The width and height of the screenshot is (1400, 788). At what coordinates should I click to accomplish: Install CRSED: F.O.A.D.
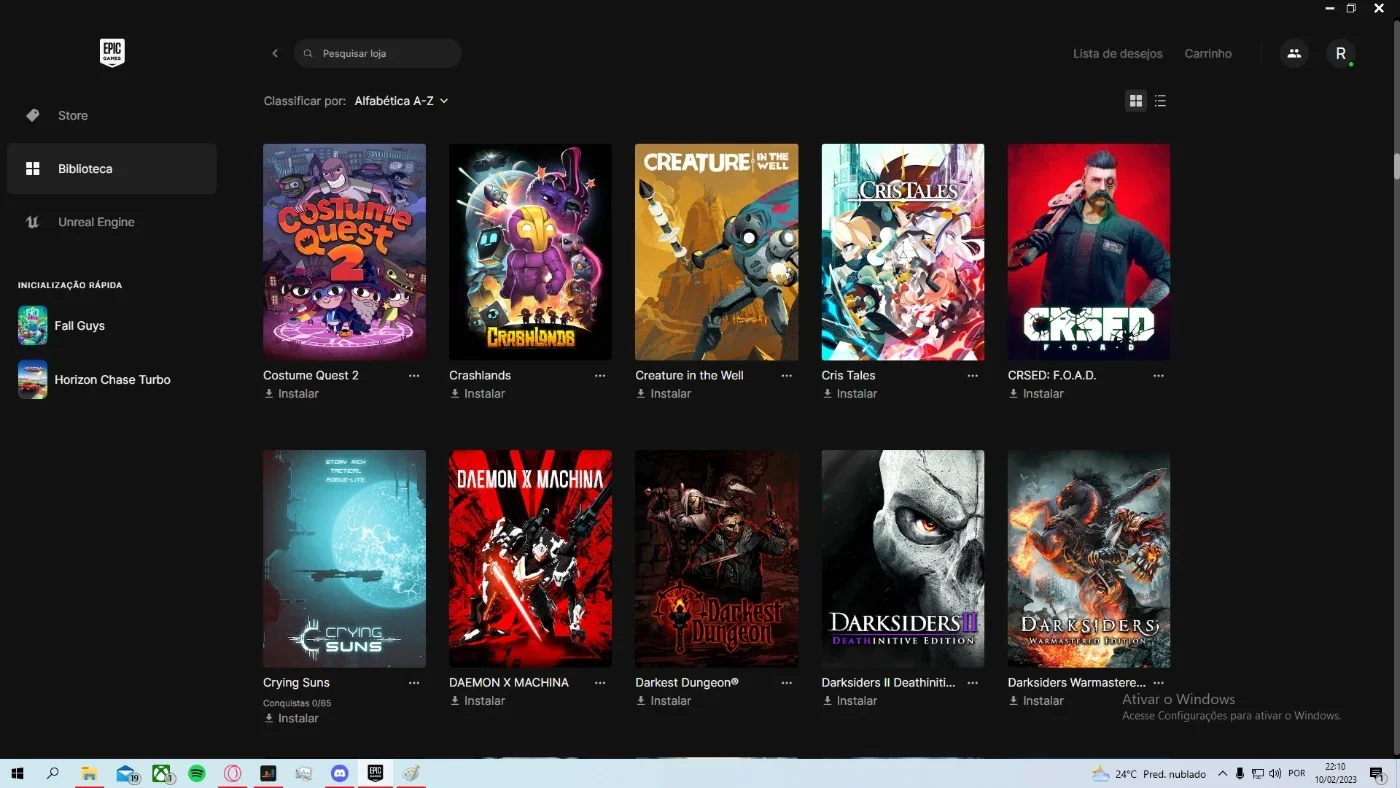click(1035, 394)
